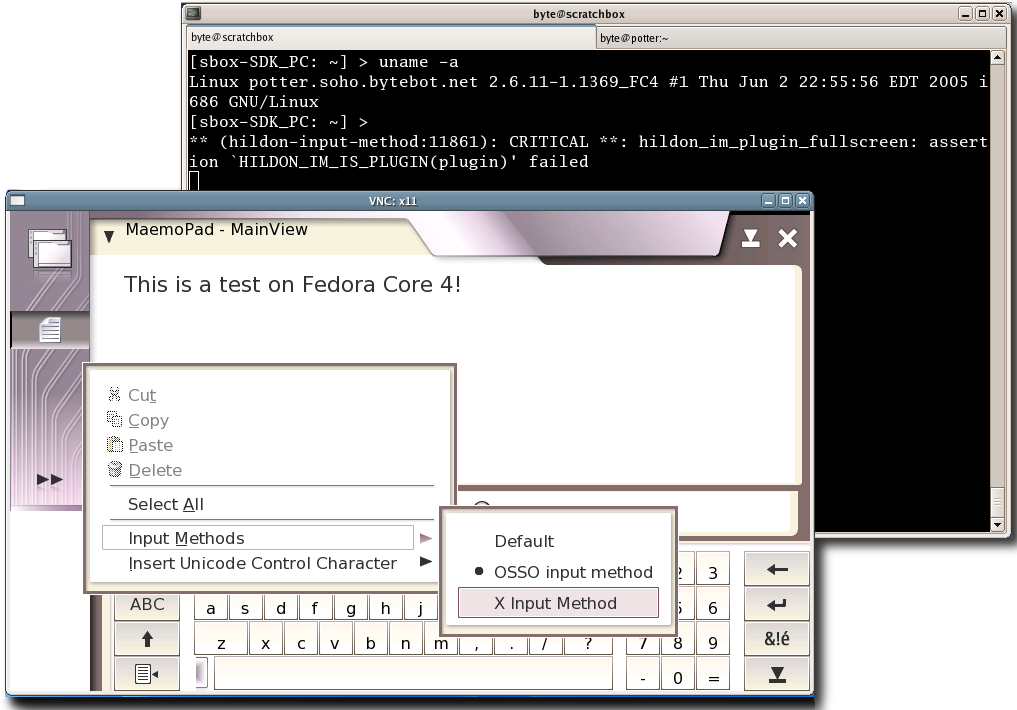Tap the number 3 key
The height and width of the screenshot is (710, 1017).
click(713, 571)
